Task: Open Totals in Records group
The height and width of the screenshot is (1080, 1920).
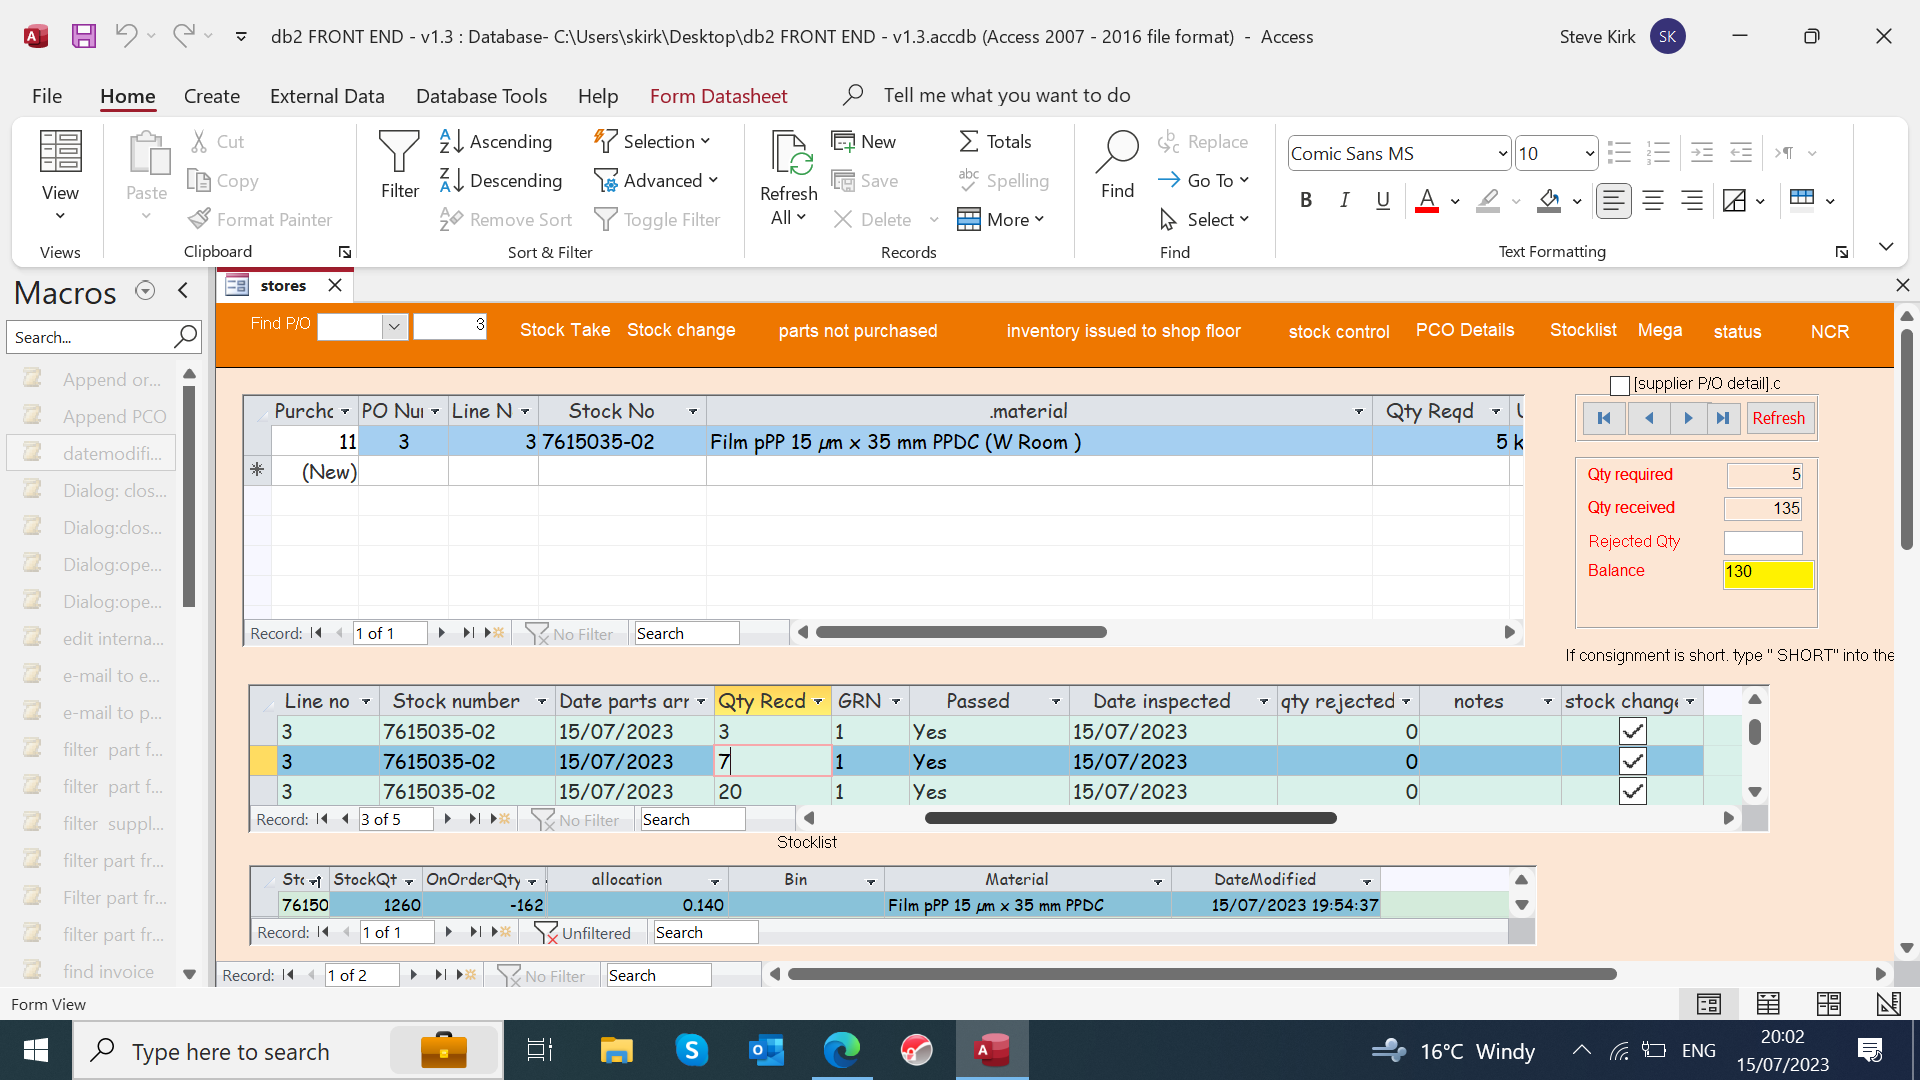Action: [x=995, y=141]
